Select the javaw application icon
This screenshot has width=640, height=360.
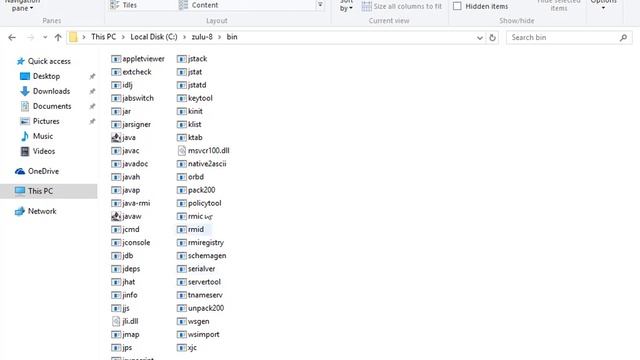pos(116,217)
